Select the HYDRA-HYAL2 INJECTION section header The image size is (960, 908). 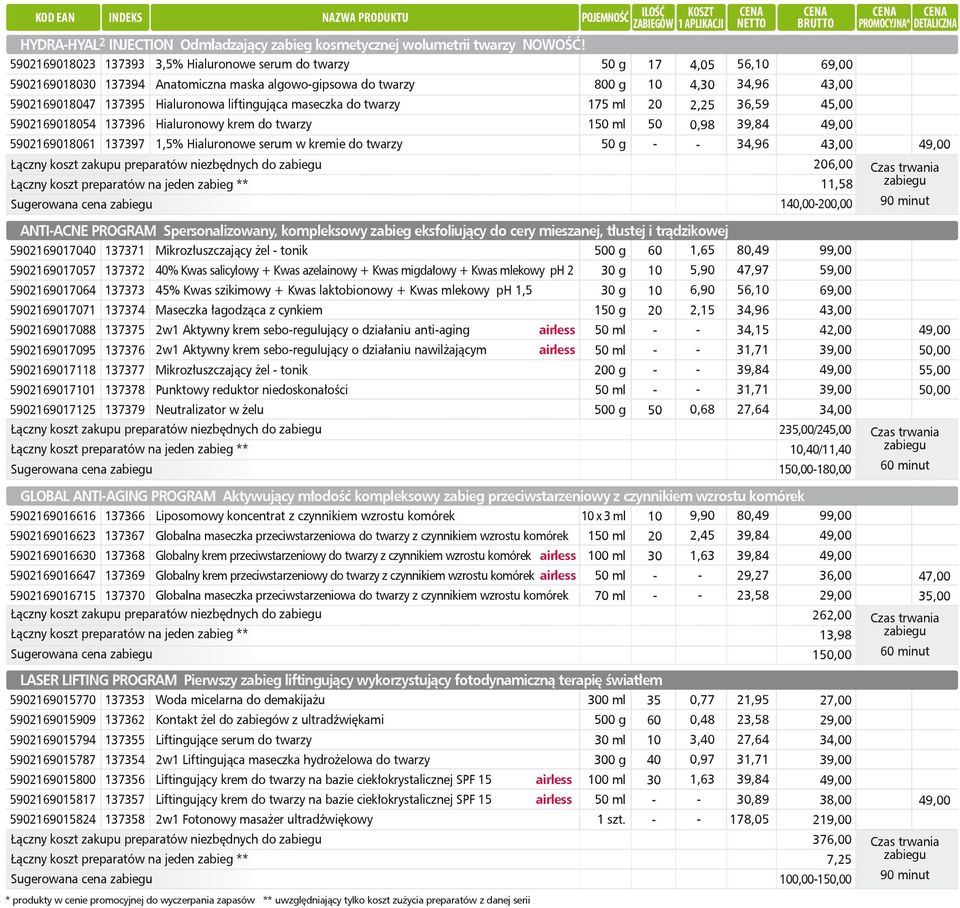click(x=482, y=44)
